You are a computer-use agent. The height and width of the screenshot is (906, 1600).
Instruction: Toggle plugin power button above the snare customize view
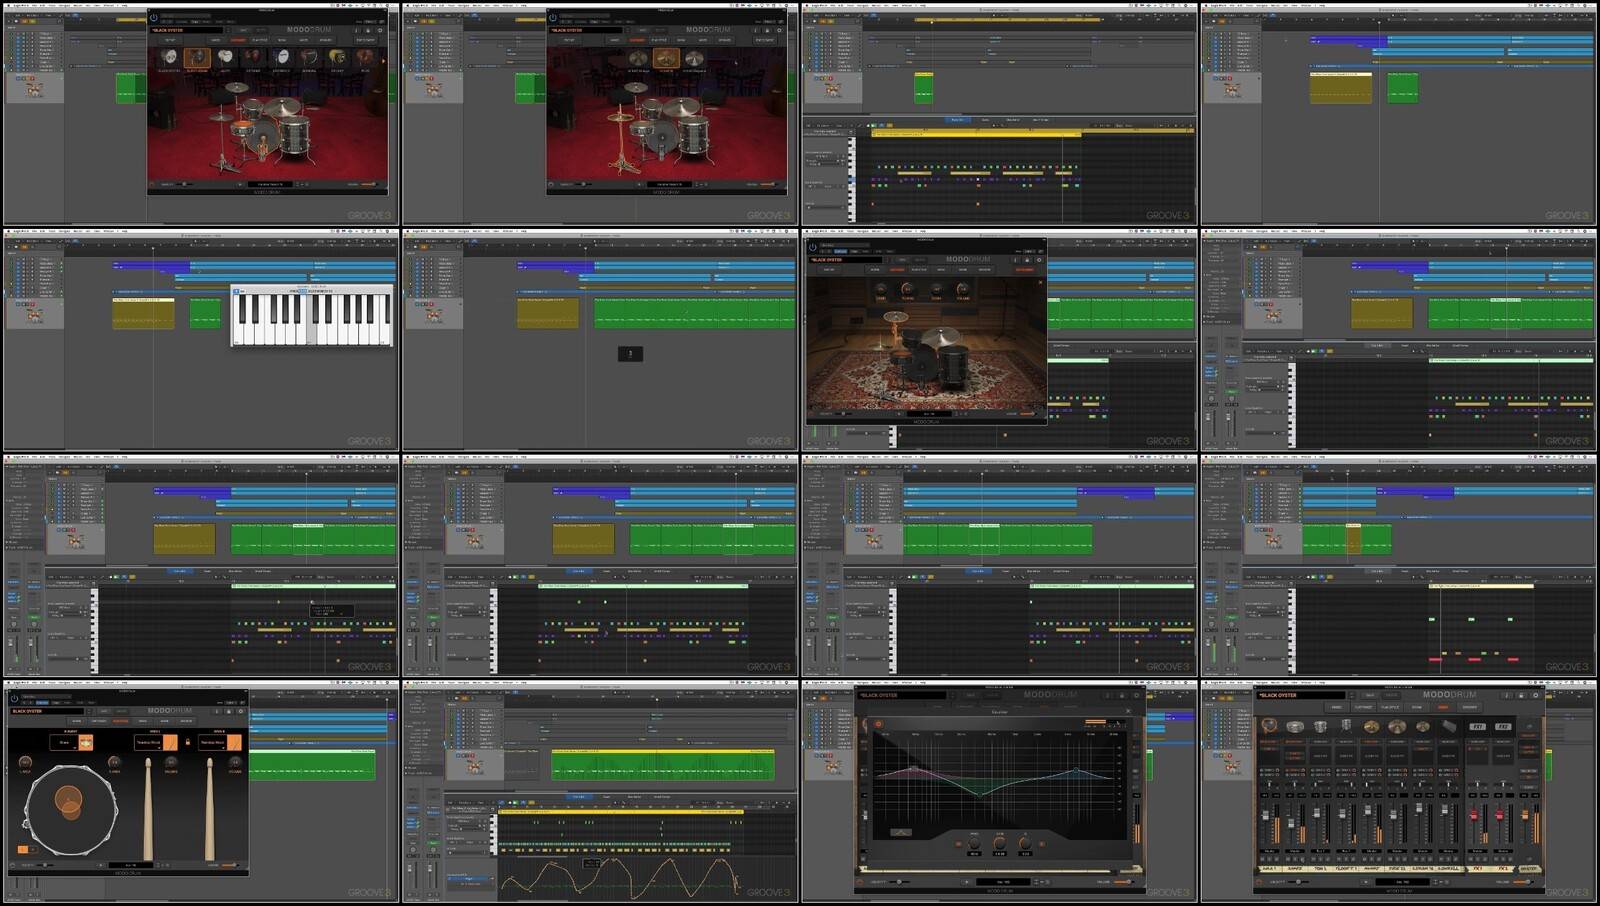pyautogui.click(x=14, y=698)
